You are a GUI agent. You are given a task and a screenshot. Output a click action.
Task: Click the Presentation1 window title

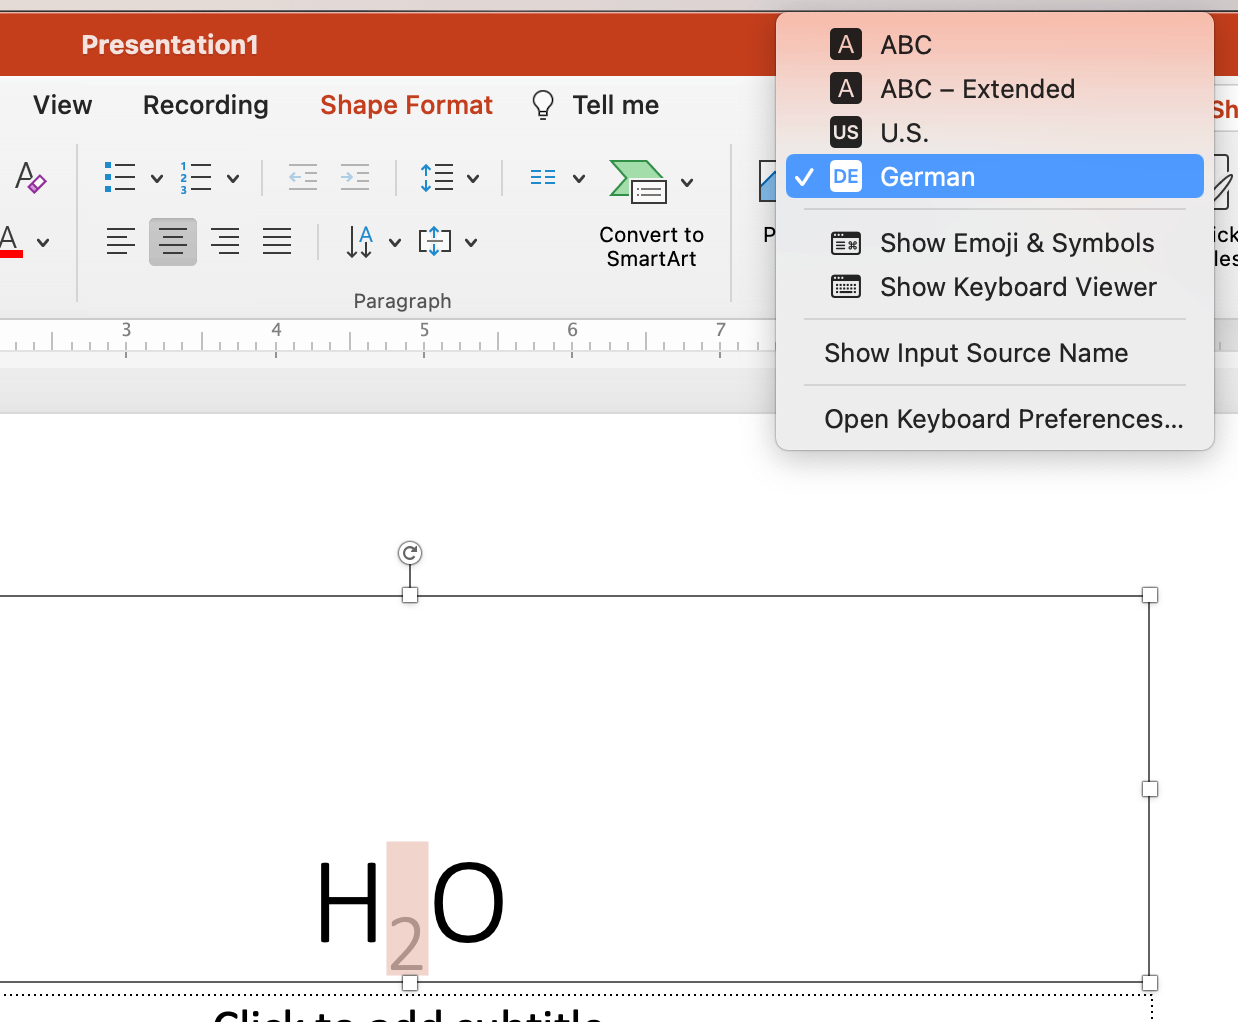pyautogui.click(x=170, y=45)
